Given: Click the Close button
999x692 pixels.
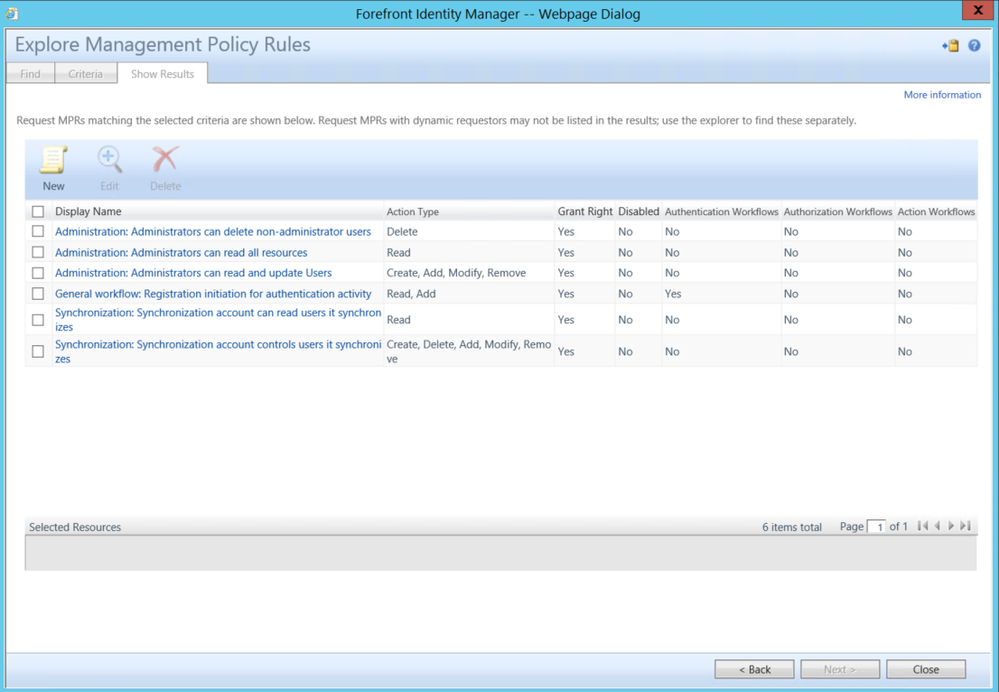Looking at the screenshot, I should click(926, 670).
